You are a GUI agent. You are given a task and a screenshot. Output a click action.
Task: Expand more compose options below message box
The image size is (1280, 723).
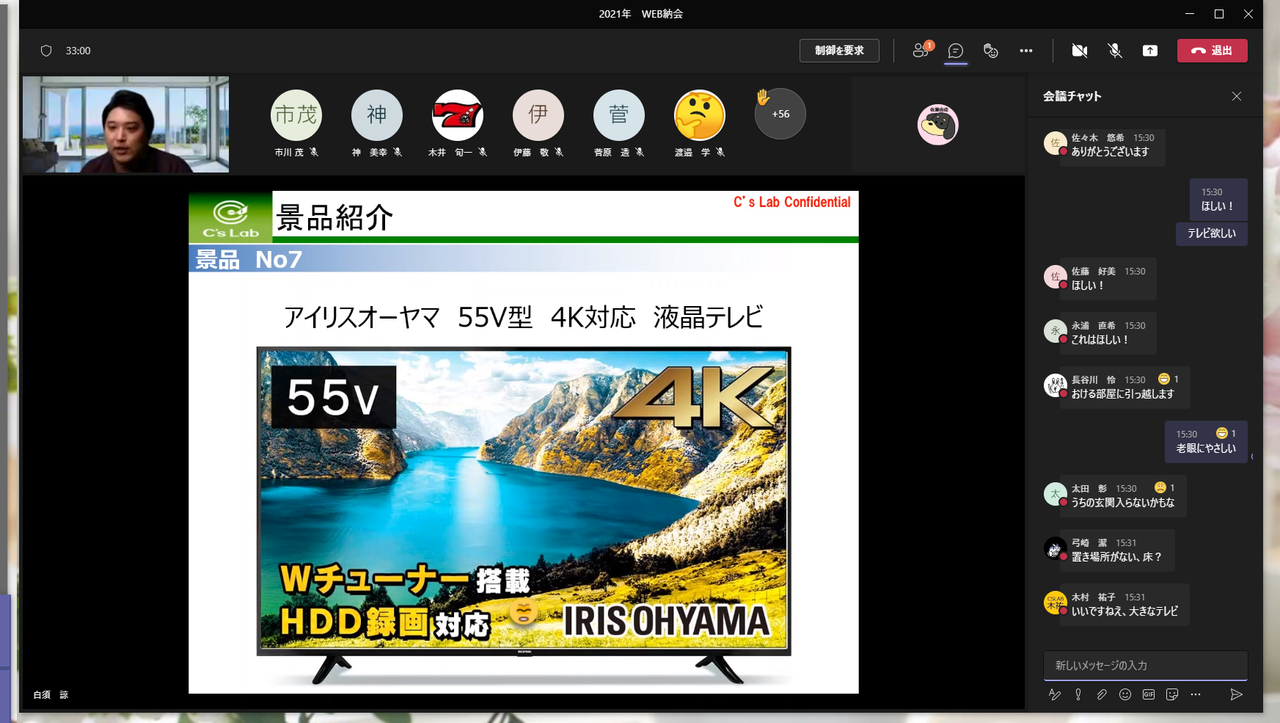(x=1195, y=694)
